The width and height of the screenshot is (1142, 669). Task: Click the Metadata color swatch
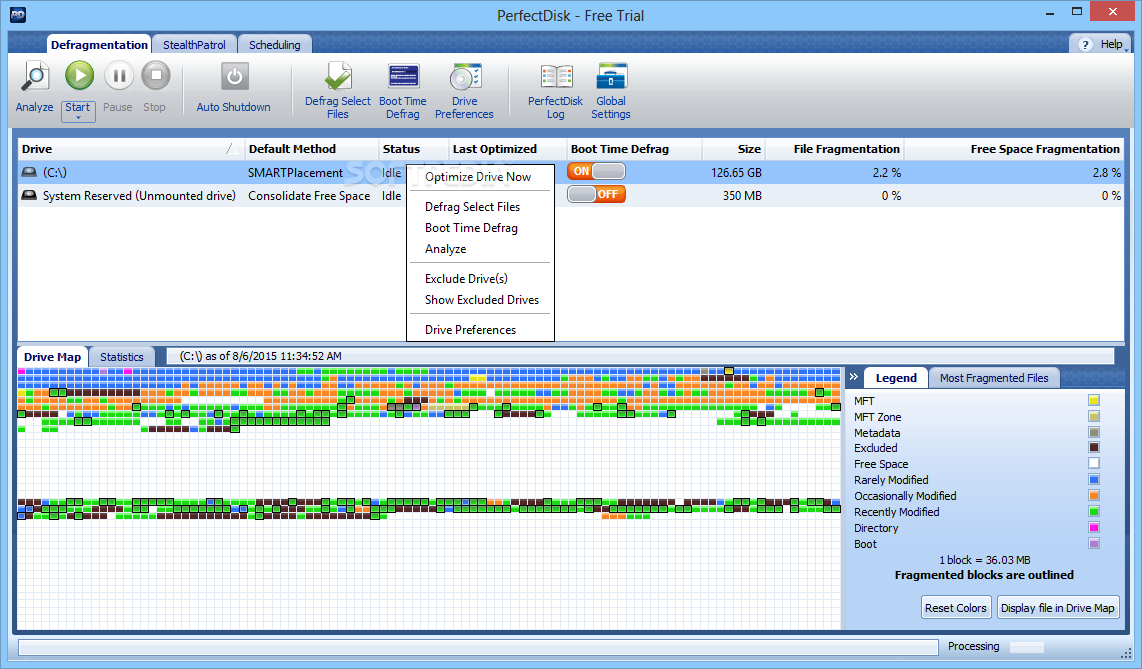(1094, 432)
